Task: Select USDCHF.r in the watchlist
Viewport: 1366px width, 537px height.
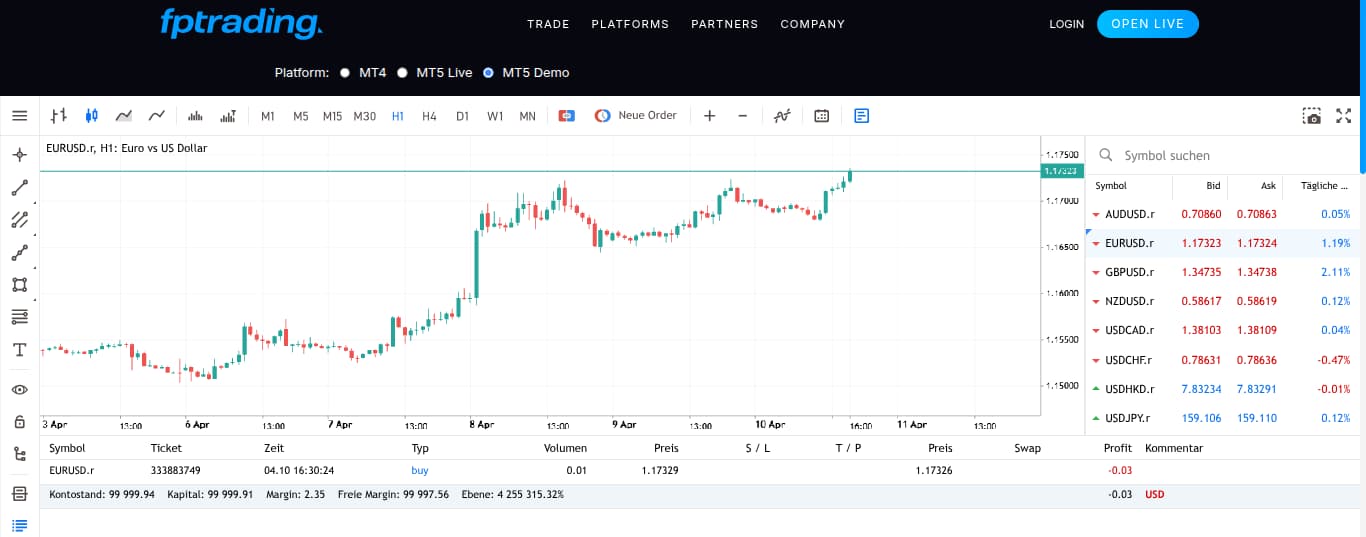Action: (1223, 360)
